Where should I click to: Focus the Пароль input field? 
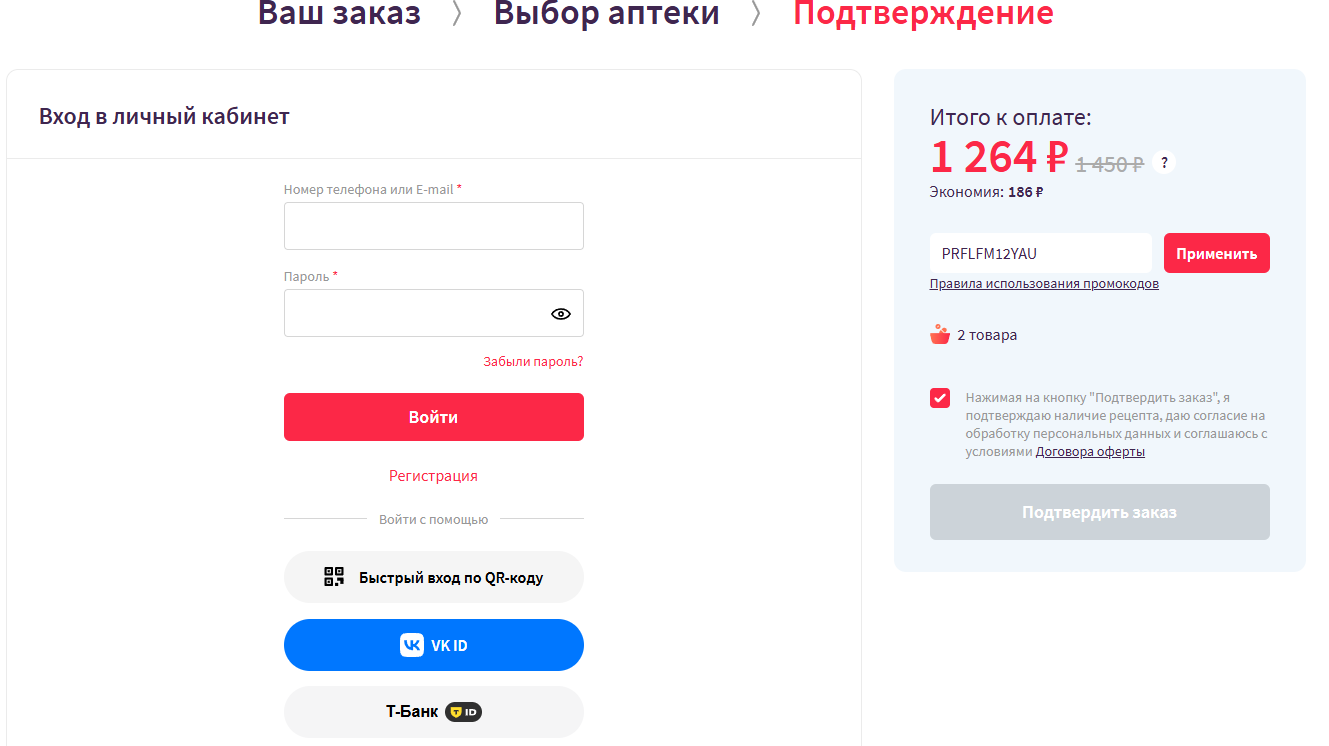pyautogui.click(x=415, y=314)
